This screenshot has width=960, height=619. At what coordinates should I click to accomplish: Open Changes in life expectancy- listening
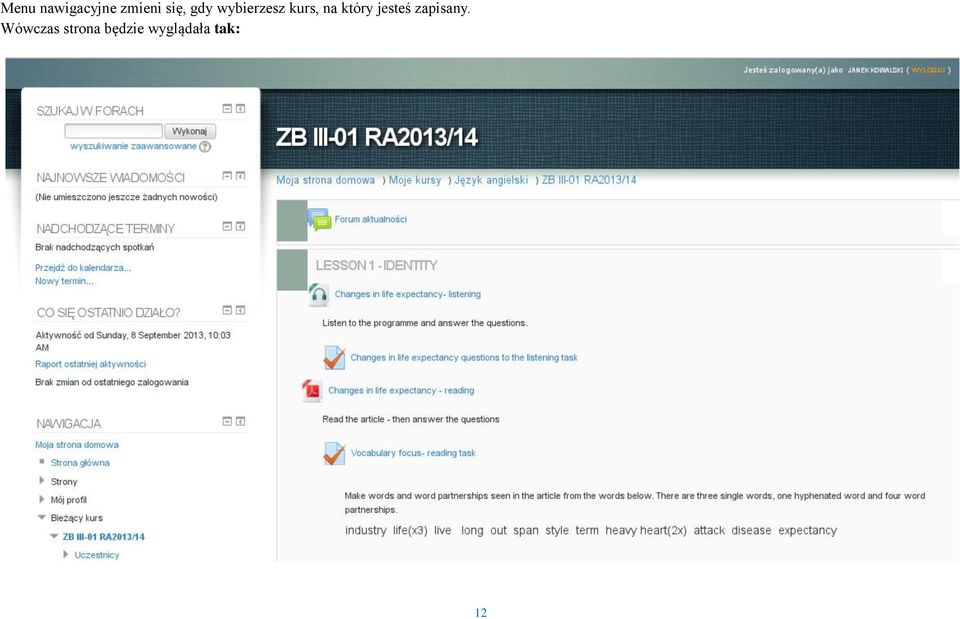(408, 294)
